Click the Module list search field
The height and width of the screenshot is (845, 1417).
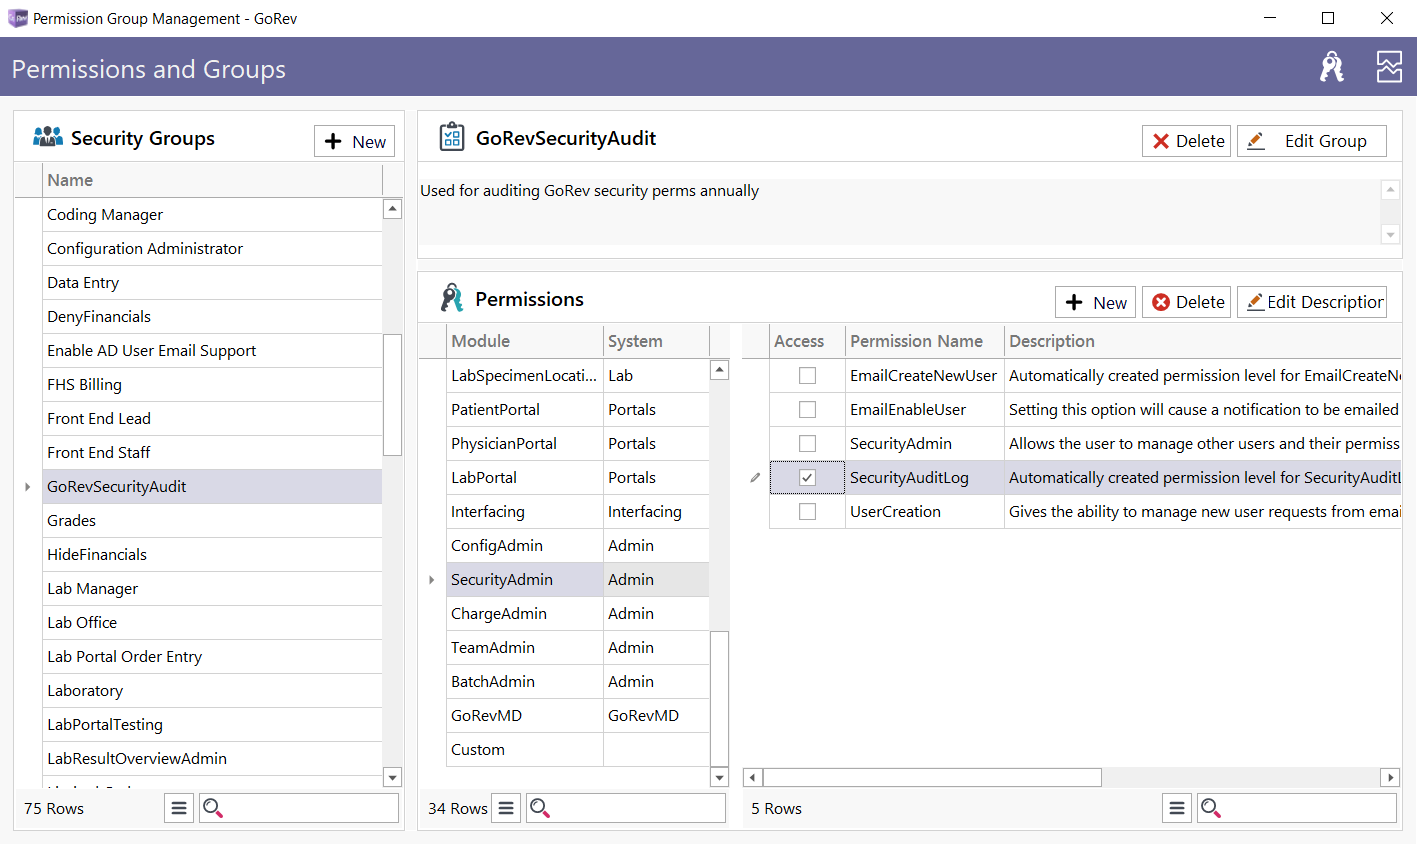[626, 808]
